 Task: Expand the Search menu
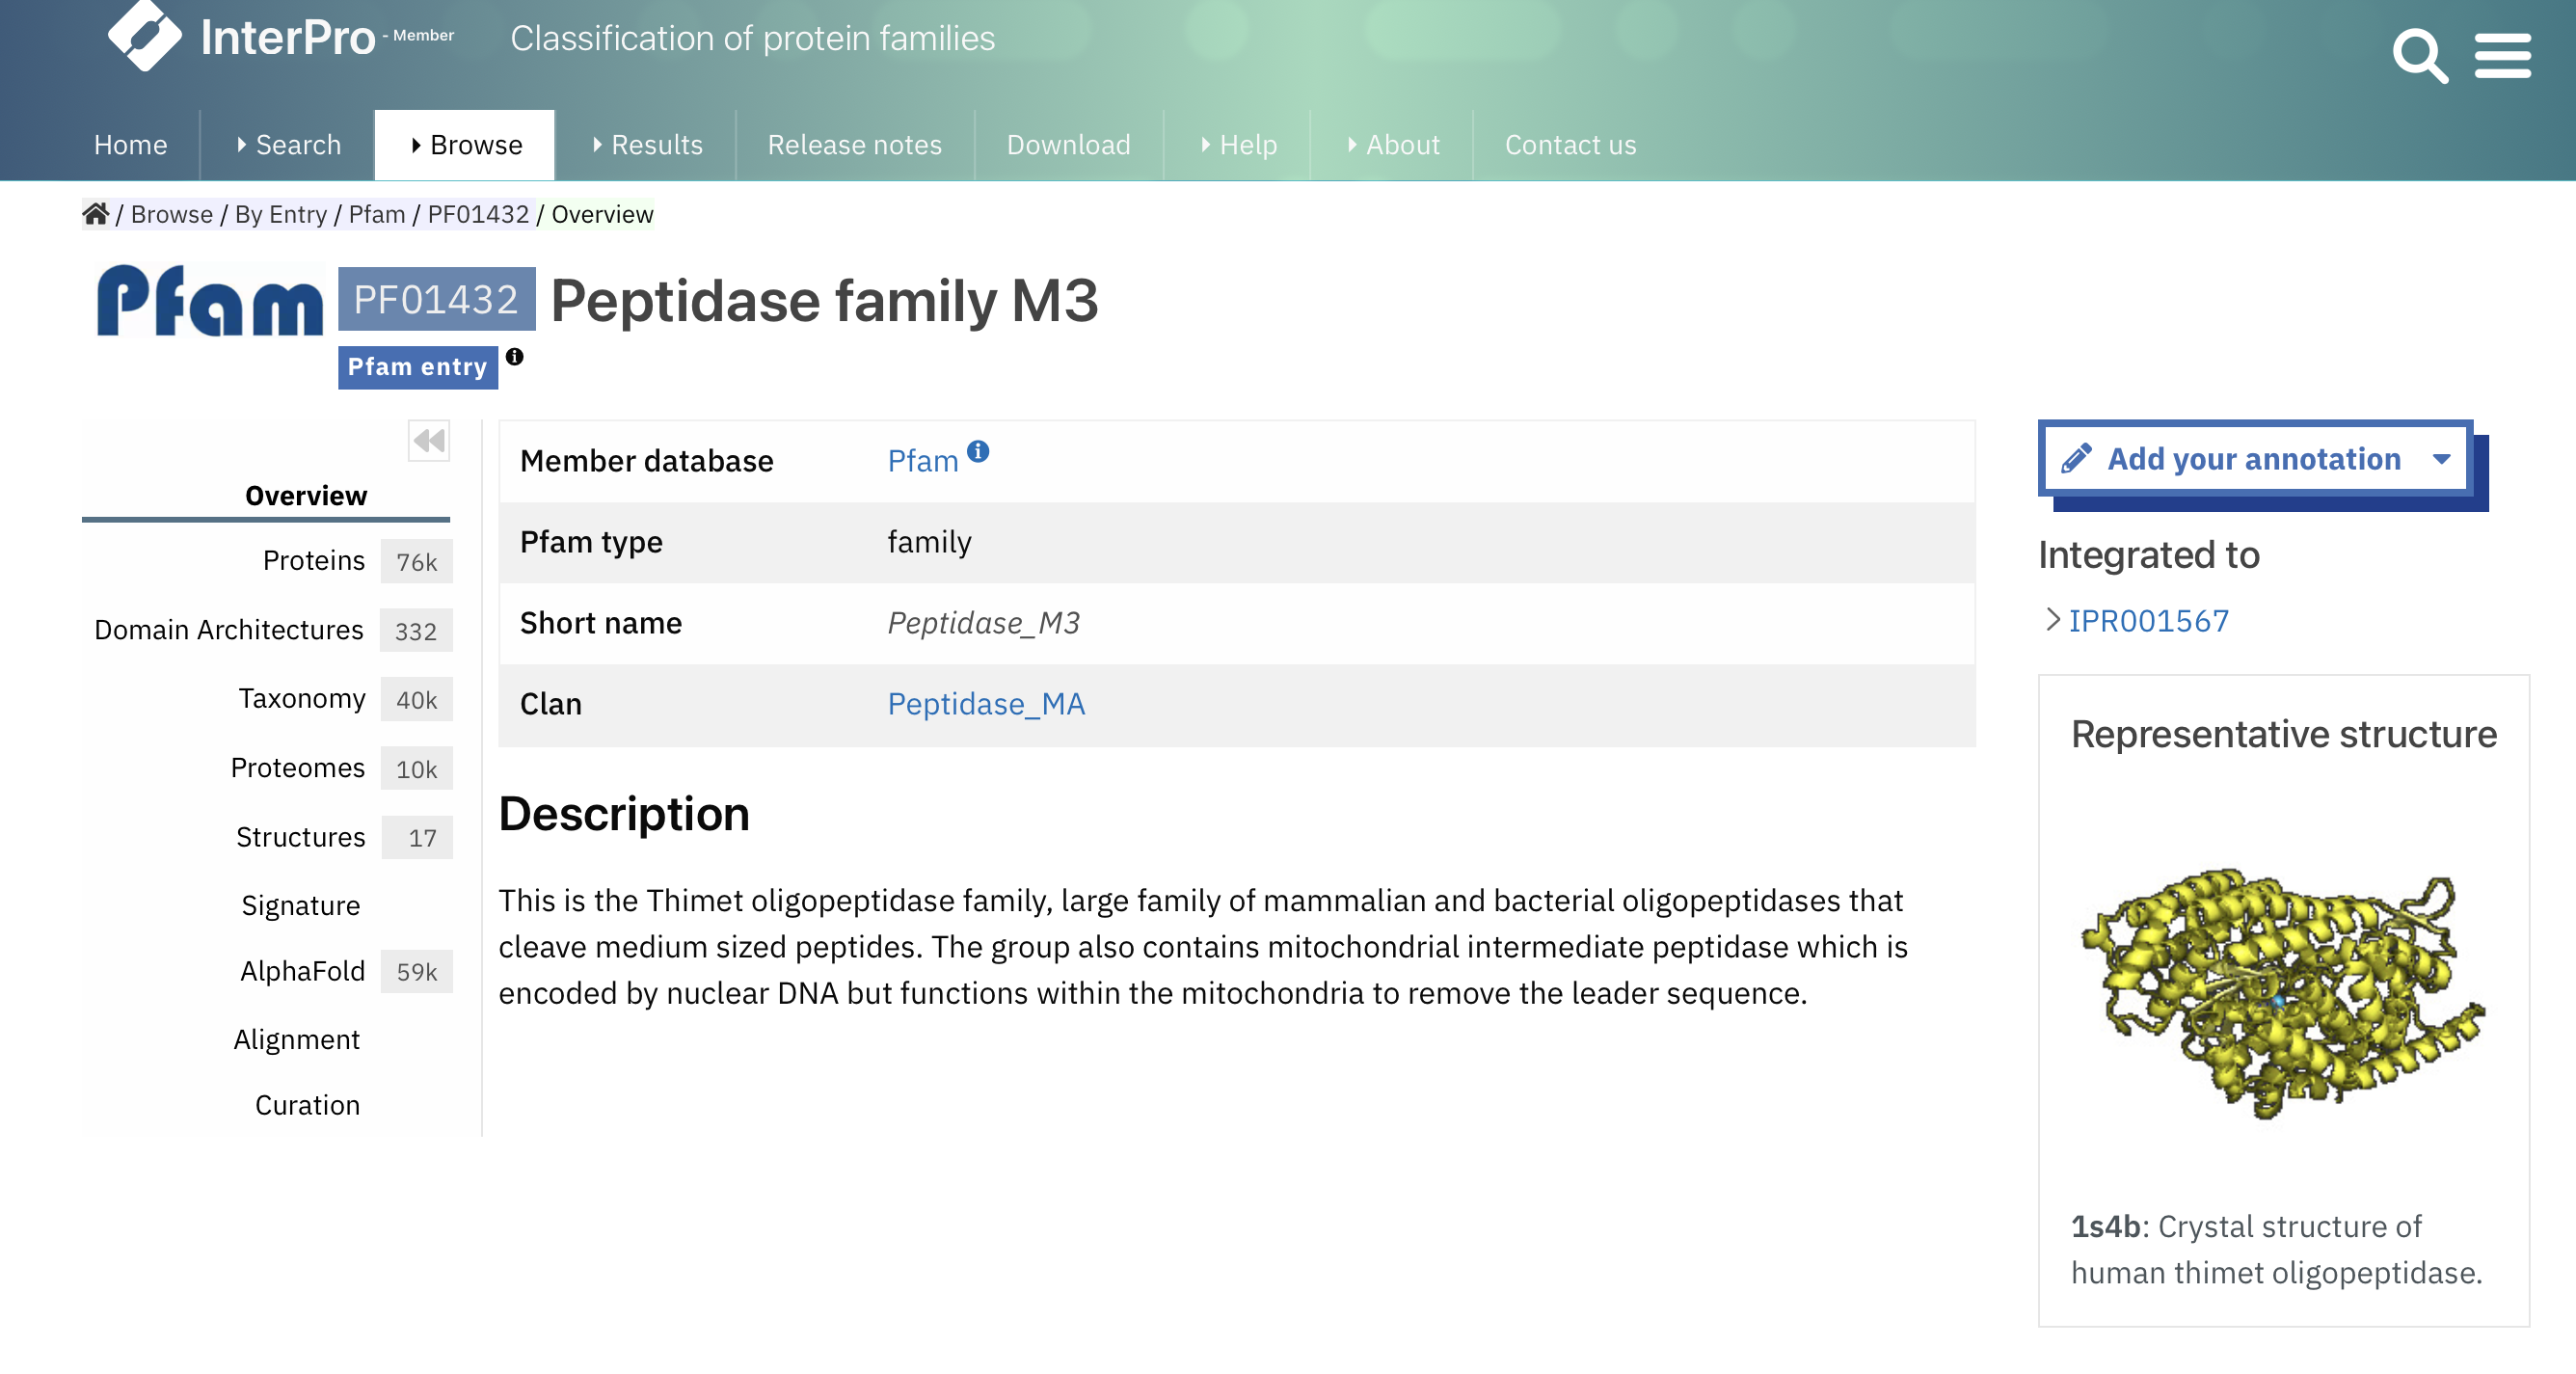288,145
